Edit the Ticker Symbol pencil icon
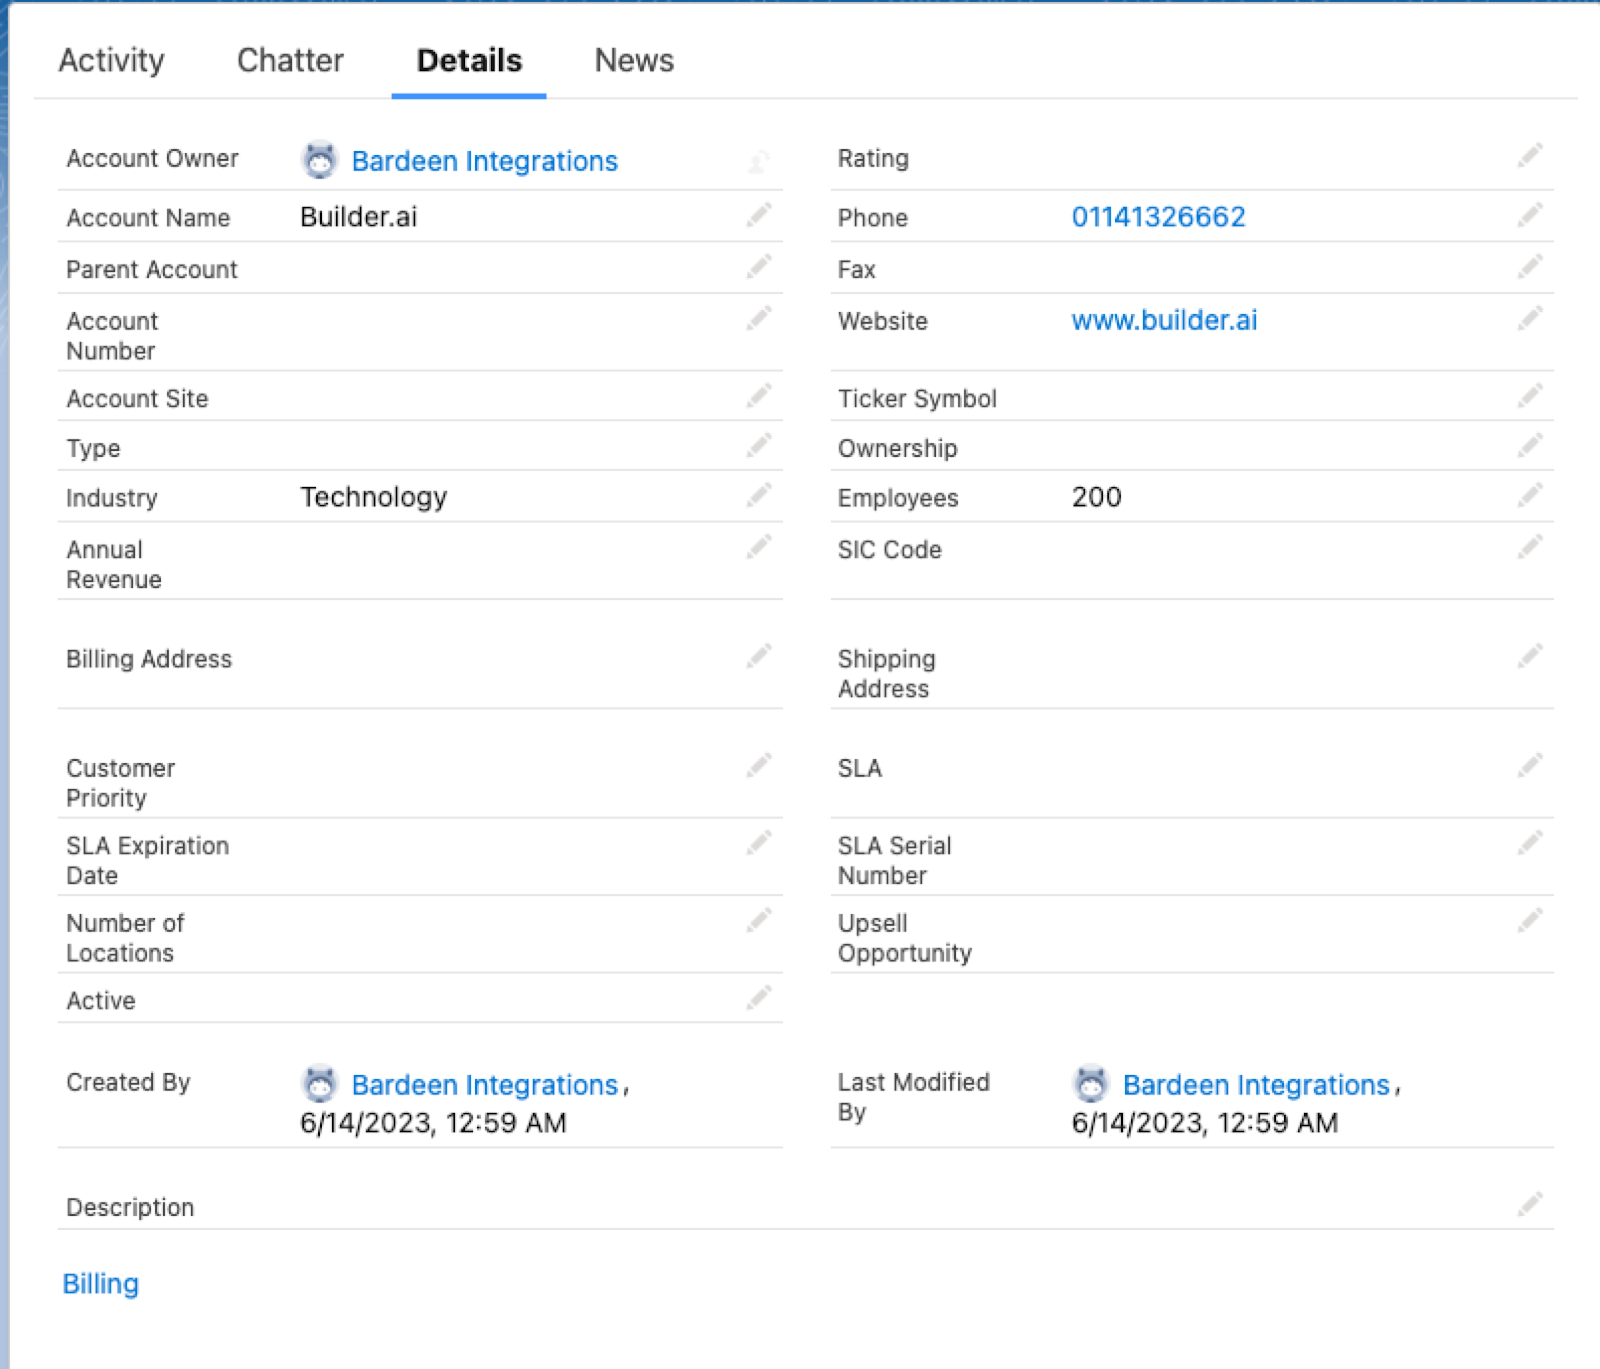1600x1369 pixels. click(1530, 395)
